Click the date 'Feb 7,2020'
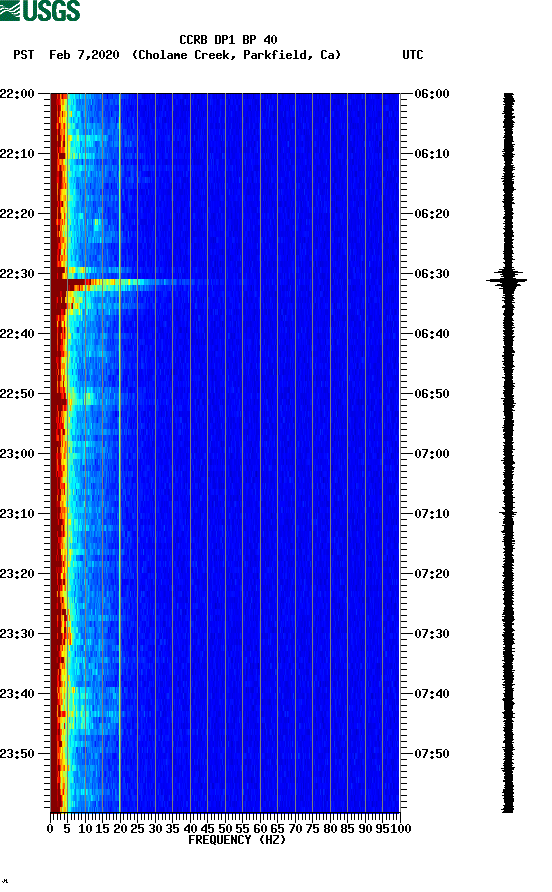This screenshot has height=892, width=552. click(84, 55)
